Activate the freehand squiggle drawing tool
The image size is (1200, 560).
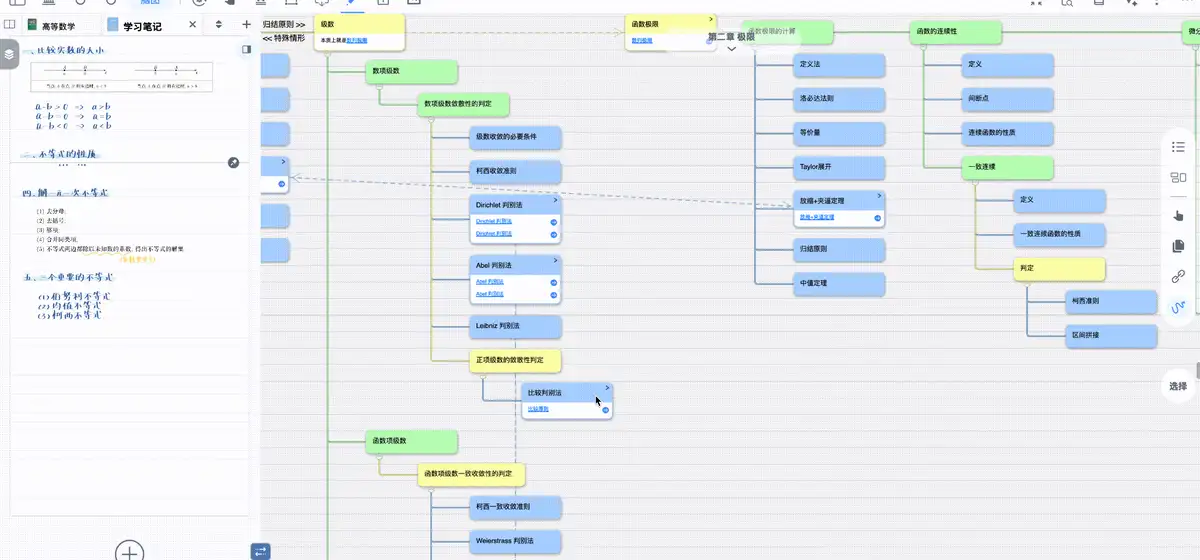point(1178,308)
